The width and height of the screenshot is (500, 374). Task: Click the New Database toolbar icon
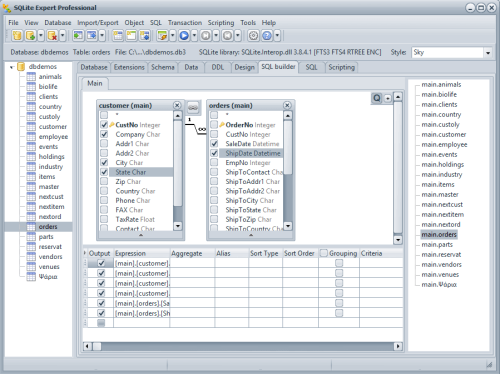click(x=17, y=35)
